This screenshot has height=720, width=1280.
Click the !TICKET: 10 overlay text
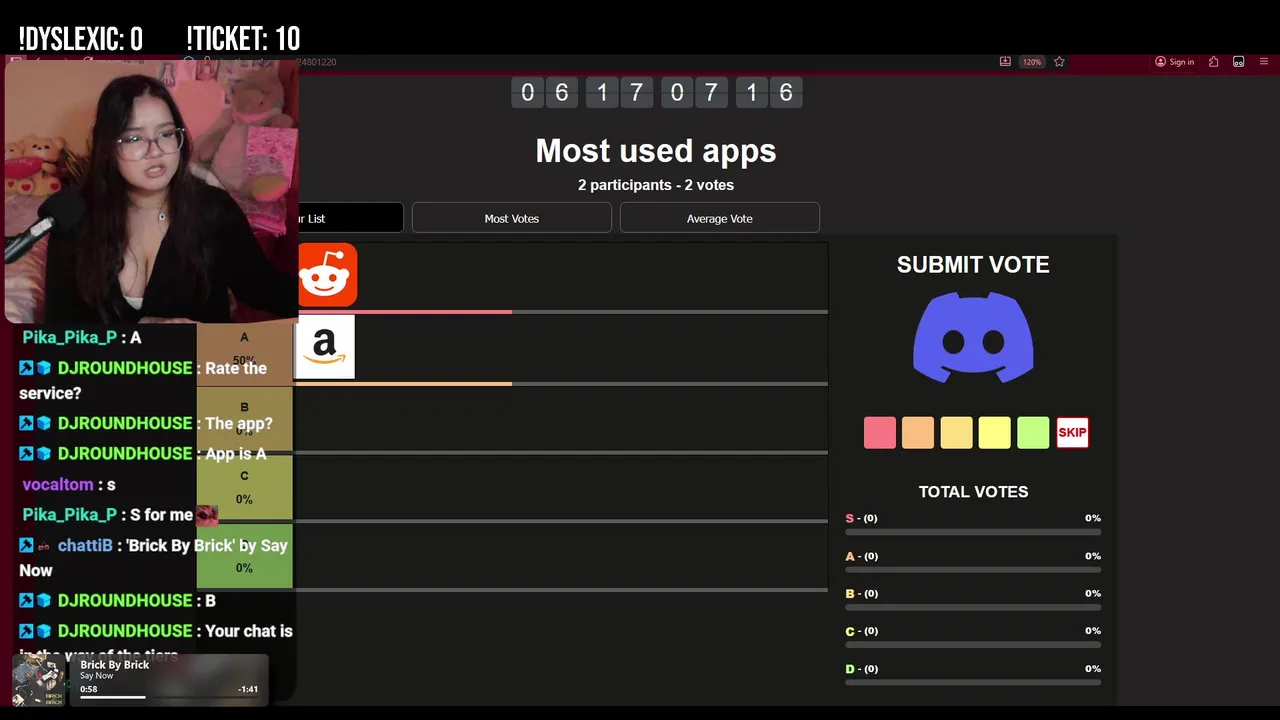[x=243, y=39]
